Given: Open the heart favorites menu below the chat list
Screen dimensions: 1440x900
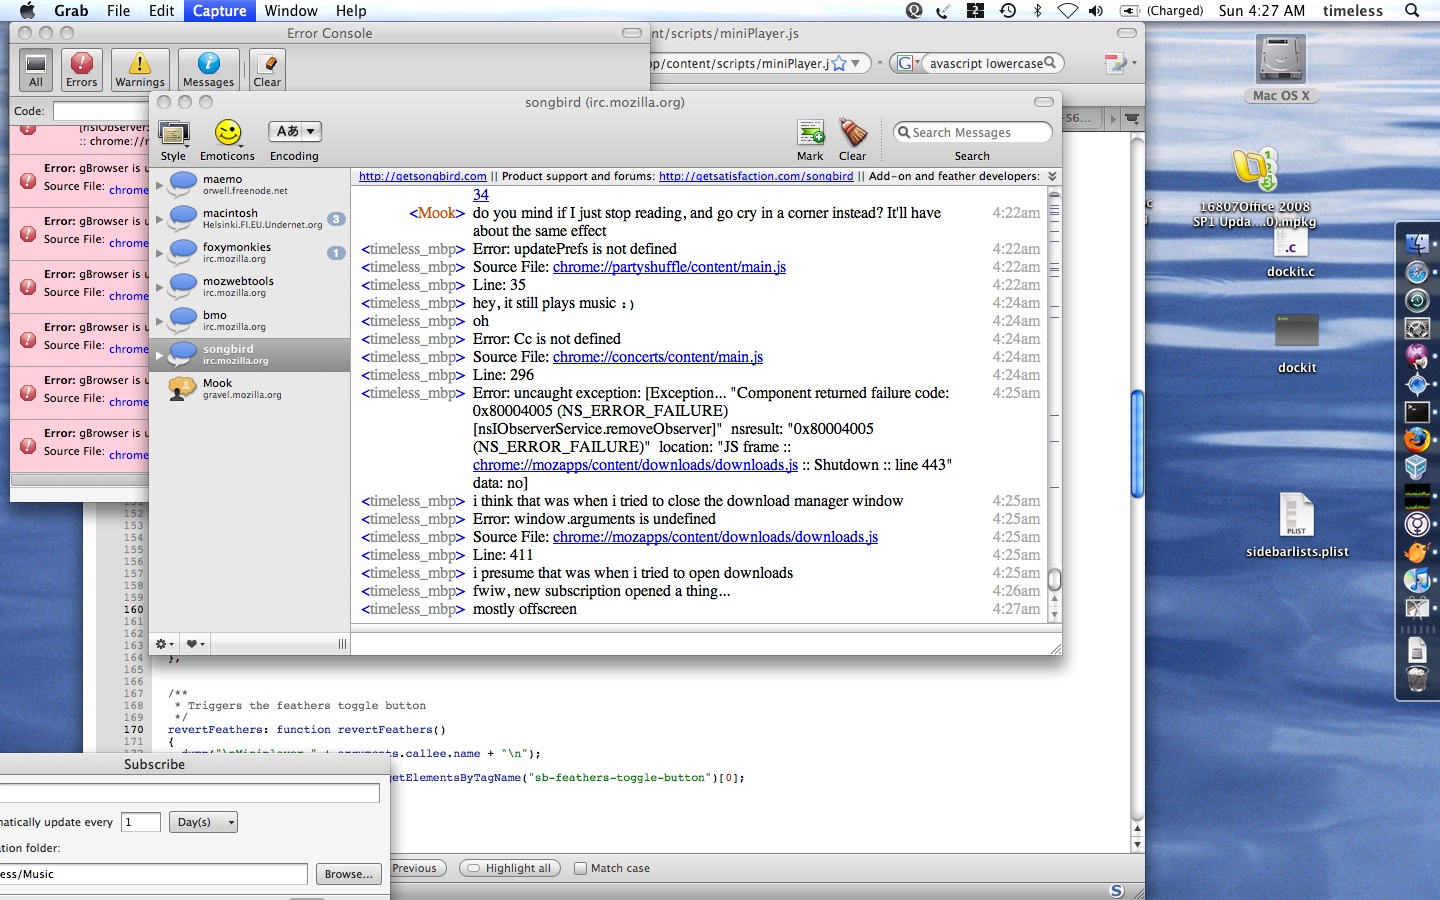Looking at the screenshot, I should (195, 644).
